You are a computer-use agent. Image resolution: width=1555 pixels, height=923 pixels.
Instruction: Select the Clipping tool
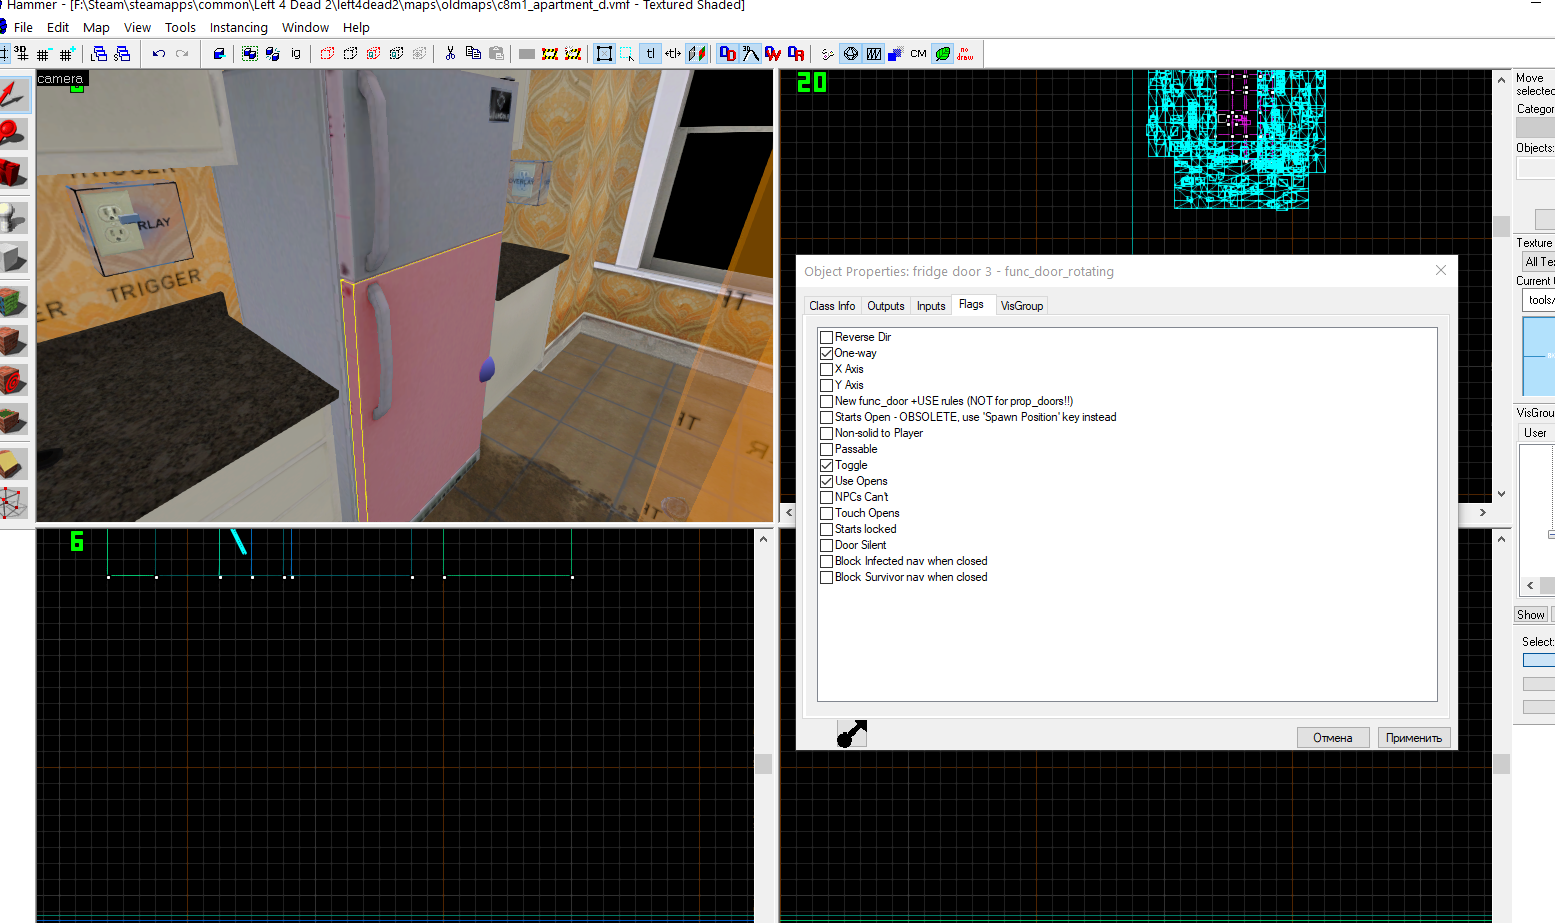pos(14,461)
